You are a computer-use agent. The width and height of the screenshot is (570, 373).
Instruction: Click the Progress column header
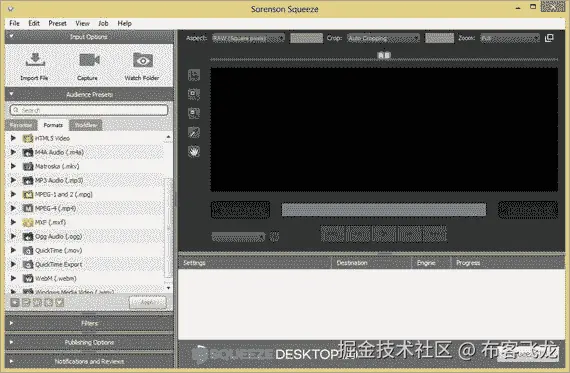(x=507, y=263)
